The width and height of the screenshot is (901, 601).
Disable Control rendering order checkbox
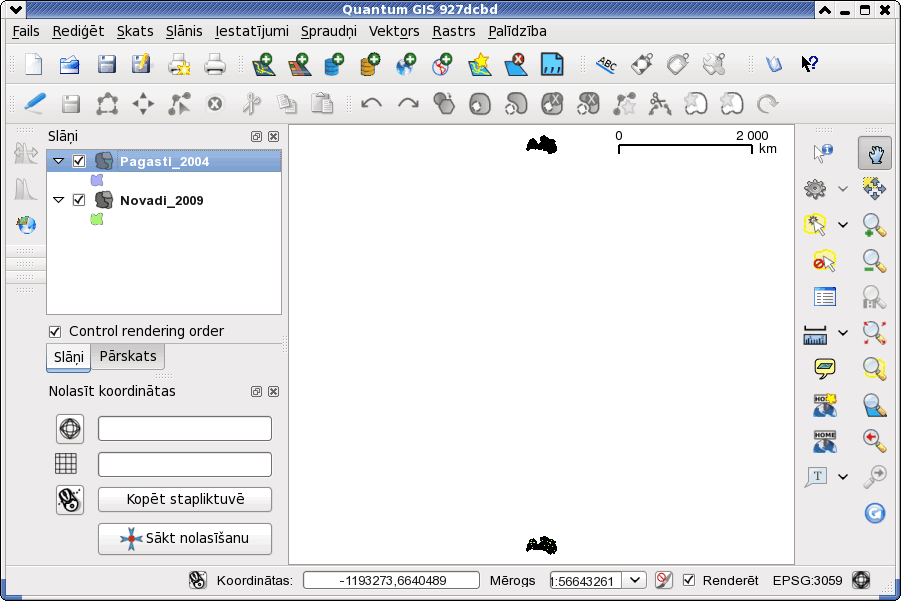point(55,332)
